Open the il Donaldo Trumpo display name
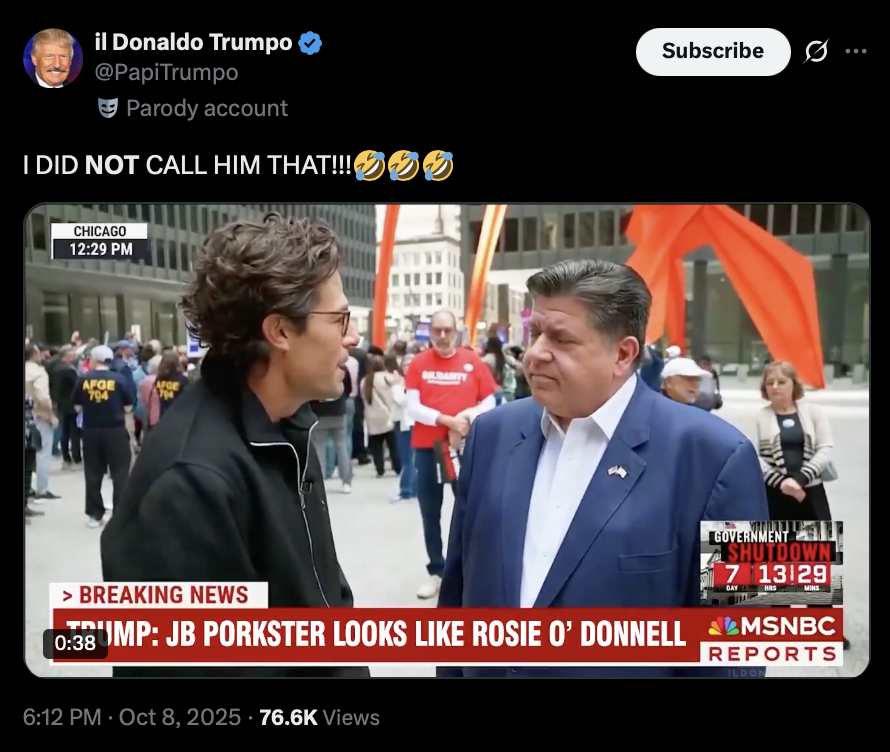The image size is (890, 752). (194, 43)
